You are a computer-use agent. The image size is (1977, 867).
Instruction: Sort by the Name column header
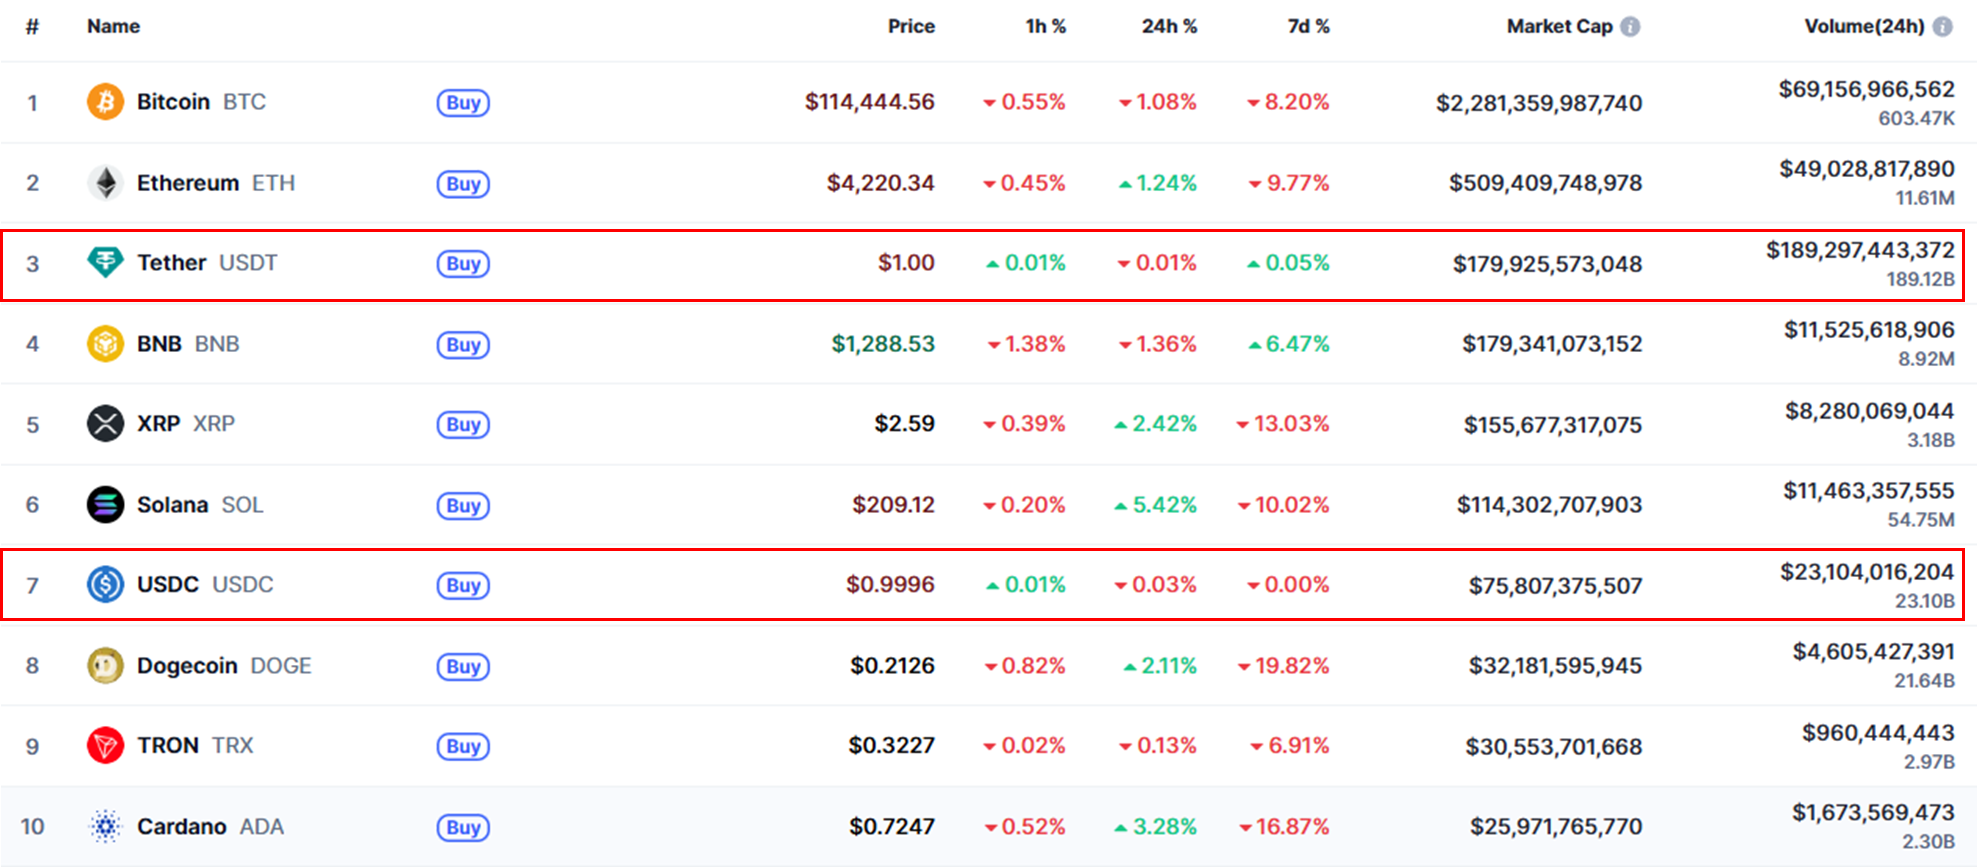(x=113, y=27)
